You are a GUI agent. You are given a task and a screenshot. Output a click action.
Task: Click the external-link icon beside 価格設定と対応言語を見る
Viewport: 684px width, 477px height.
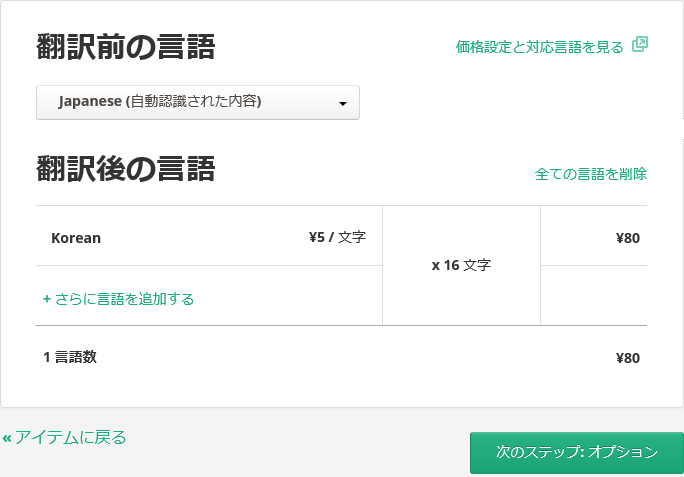(640, 45)
